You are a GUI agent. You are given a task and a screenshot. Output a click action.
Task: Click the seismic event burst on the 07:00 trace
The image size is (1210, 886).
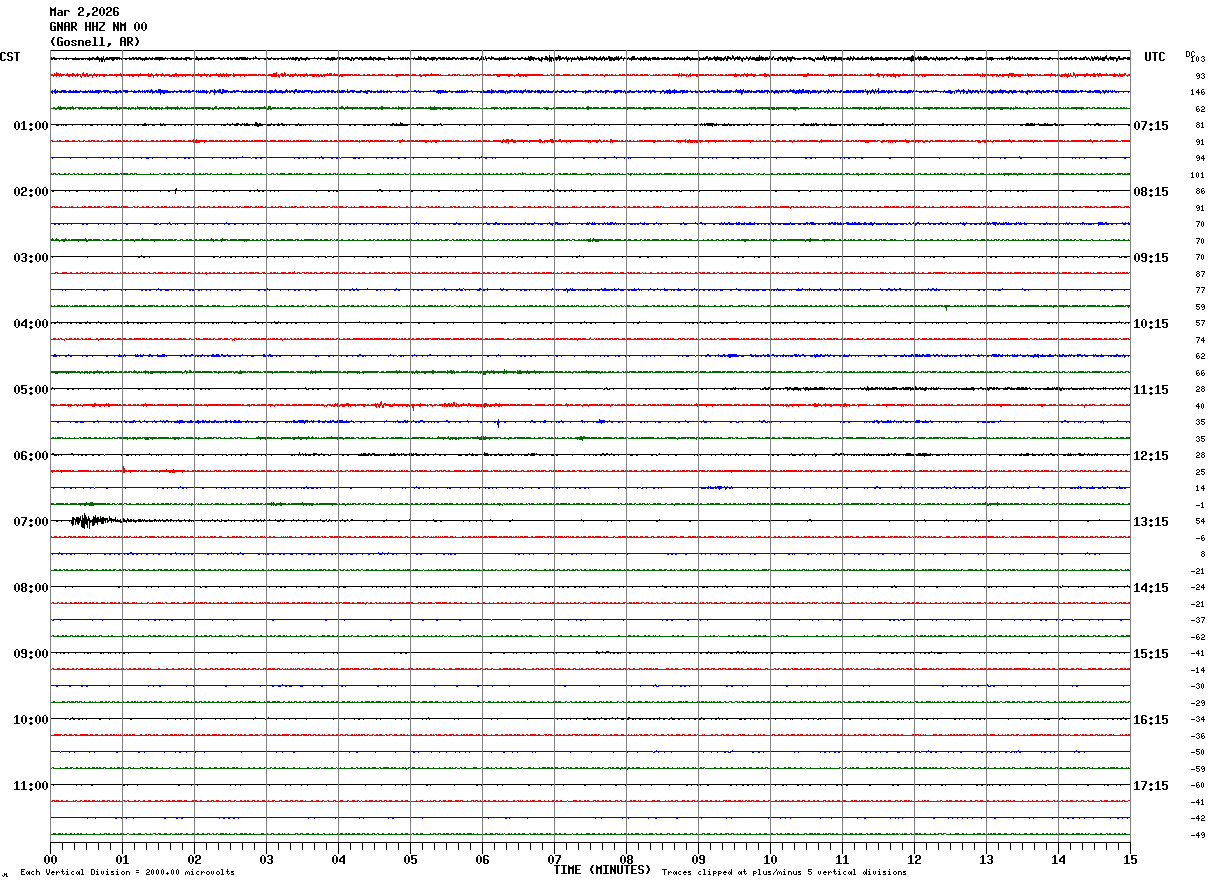[x=90, y=520]
